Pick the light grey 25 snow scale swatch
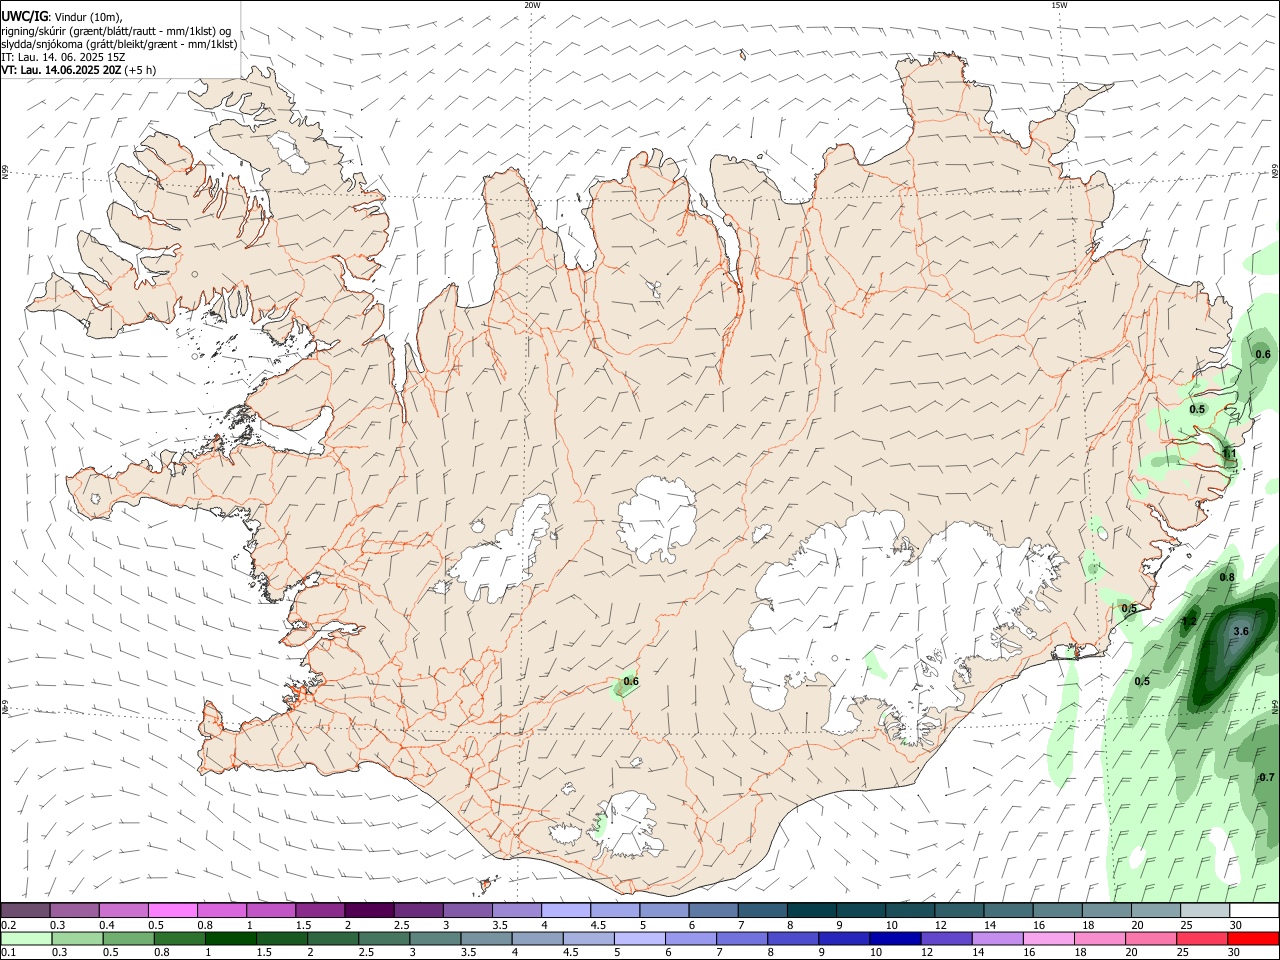This screenshot has height=960, width=1280. [1205, 910]
